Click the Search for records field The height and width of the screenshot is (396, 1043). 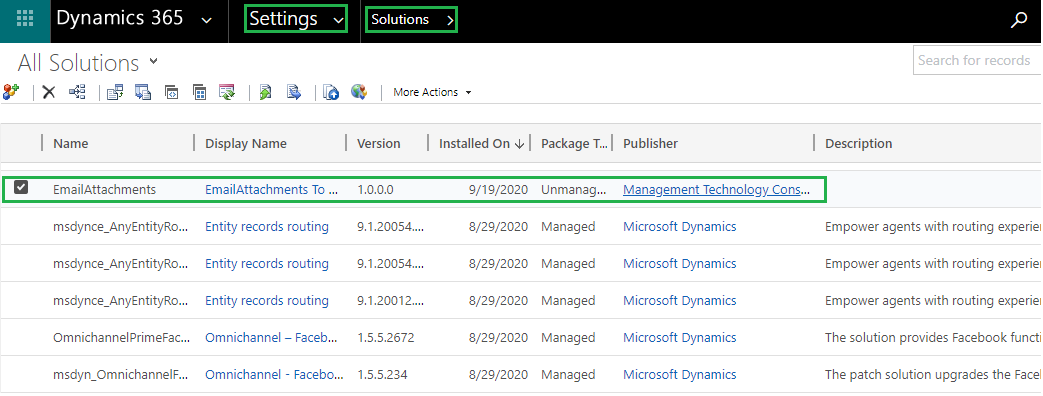coord(977,61)
